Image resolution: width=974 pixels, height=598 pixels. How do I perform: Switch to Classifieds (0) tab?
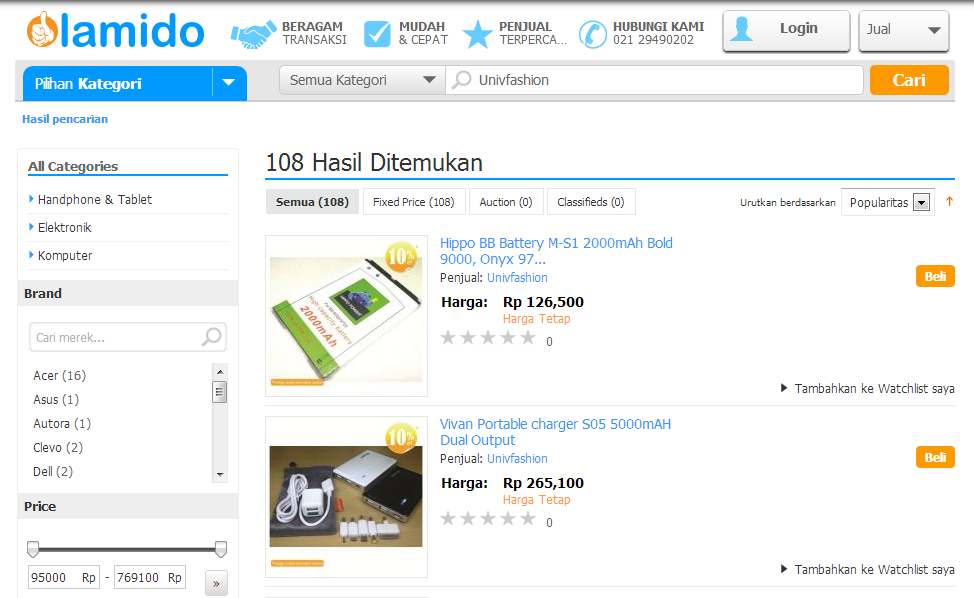tap(591, 202)
